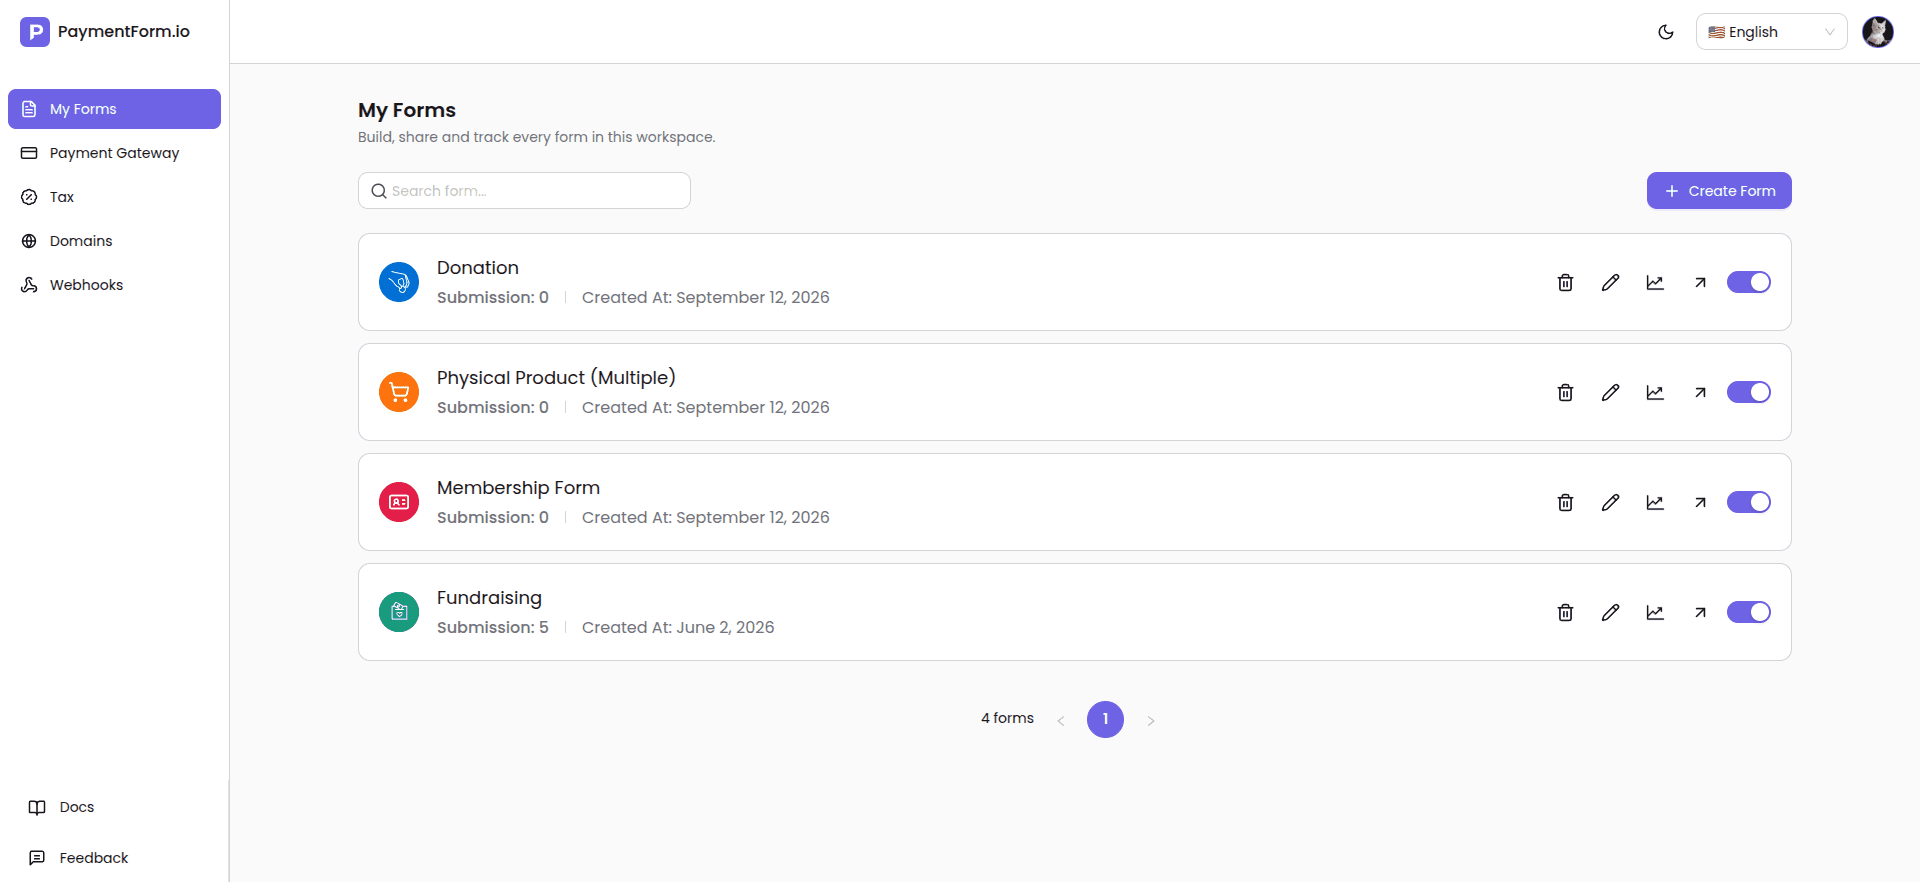
Task: Open Physical Product form external link
Action: pyautogui.click(x=1700, y=393)
